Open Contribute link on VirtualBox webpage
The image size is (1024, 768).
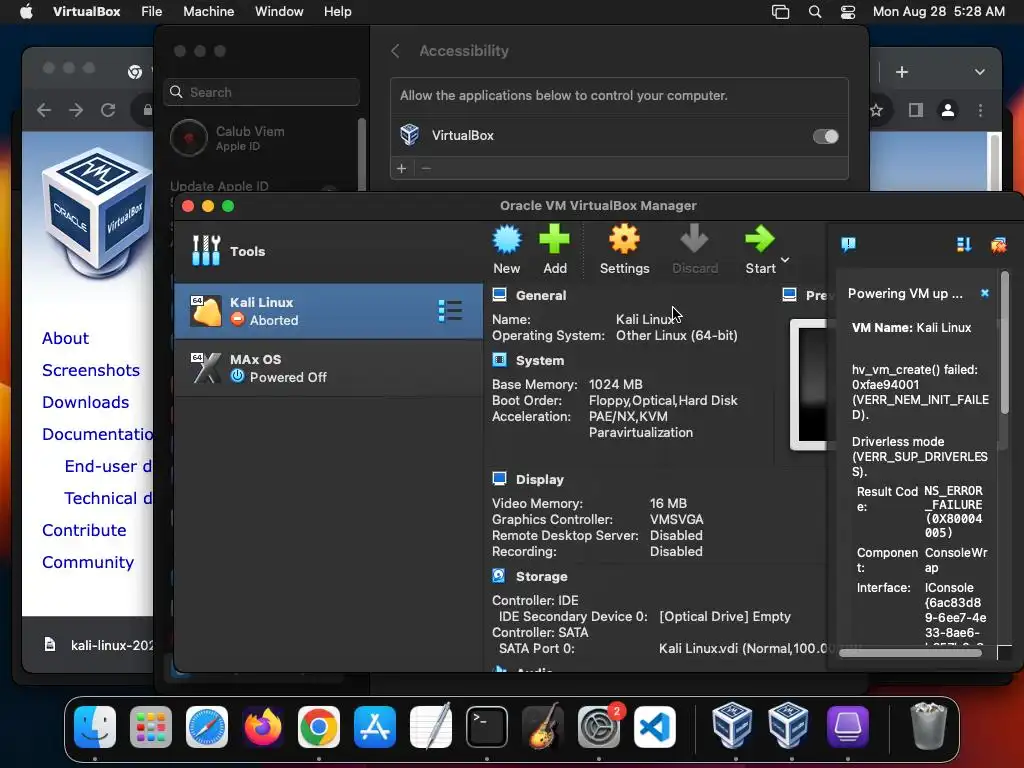point(84,530)
